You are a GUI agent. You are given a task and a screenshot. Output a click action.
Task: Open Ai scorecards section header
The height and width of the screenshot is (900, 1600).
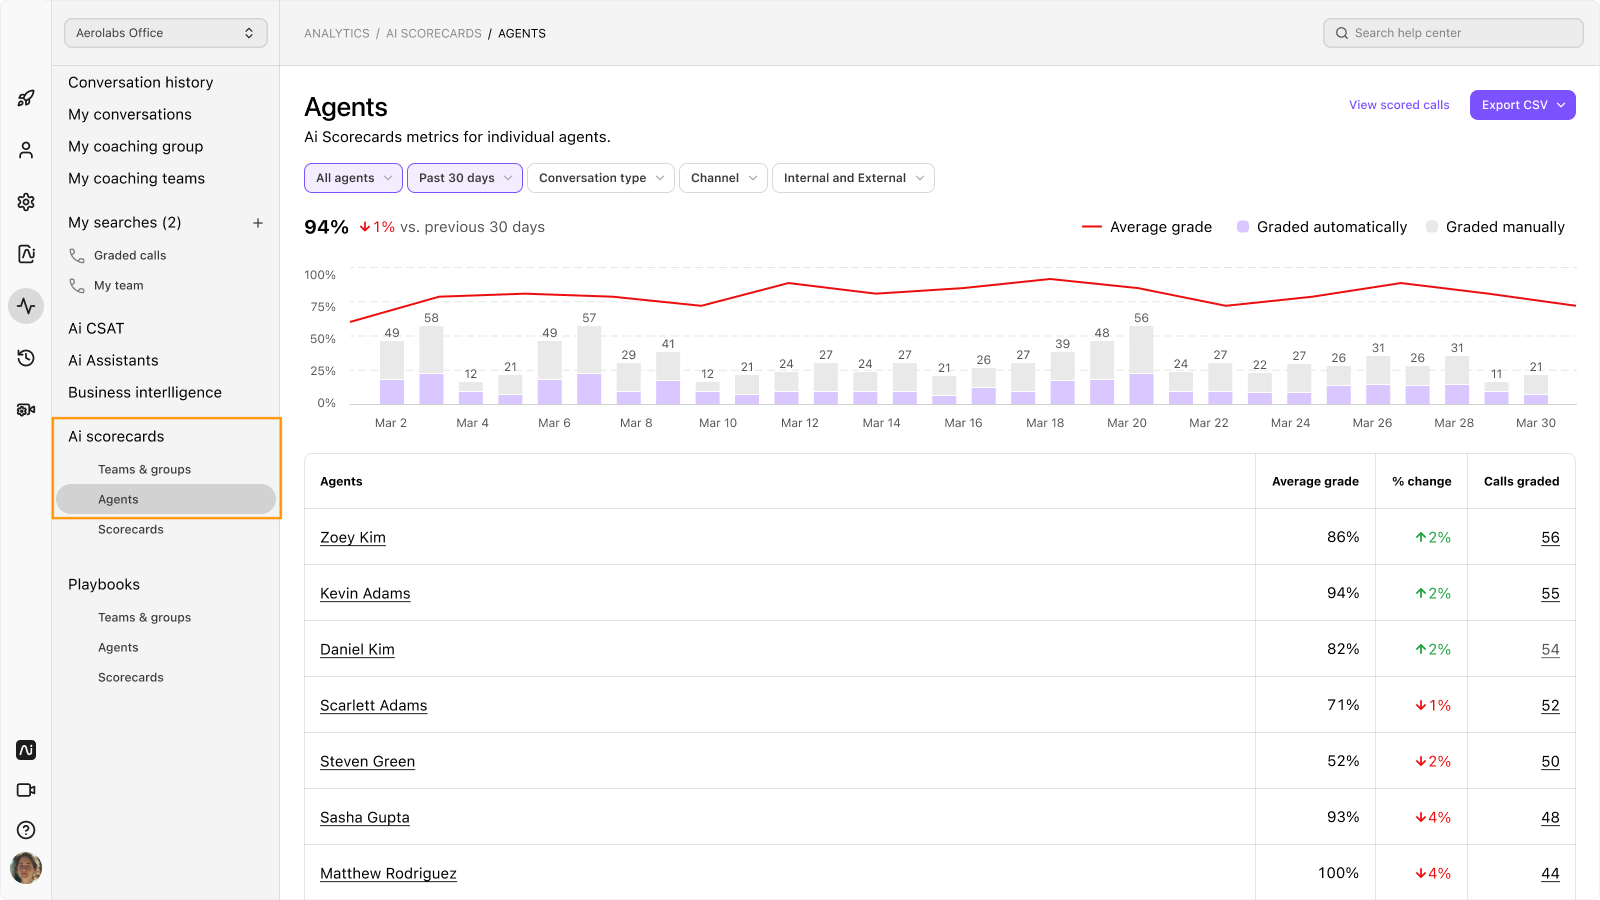(116, 437)
